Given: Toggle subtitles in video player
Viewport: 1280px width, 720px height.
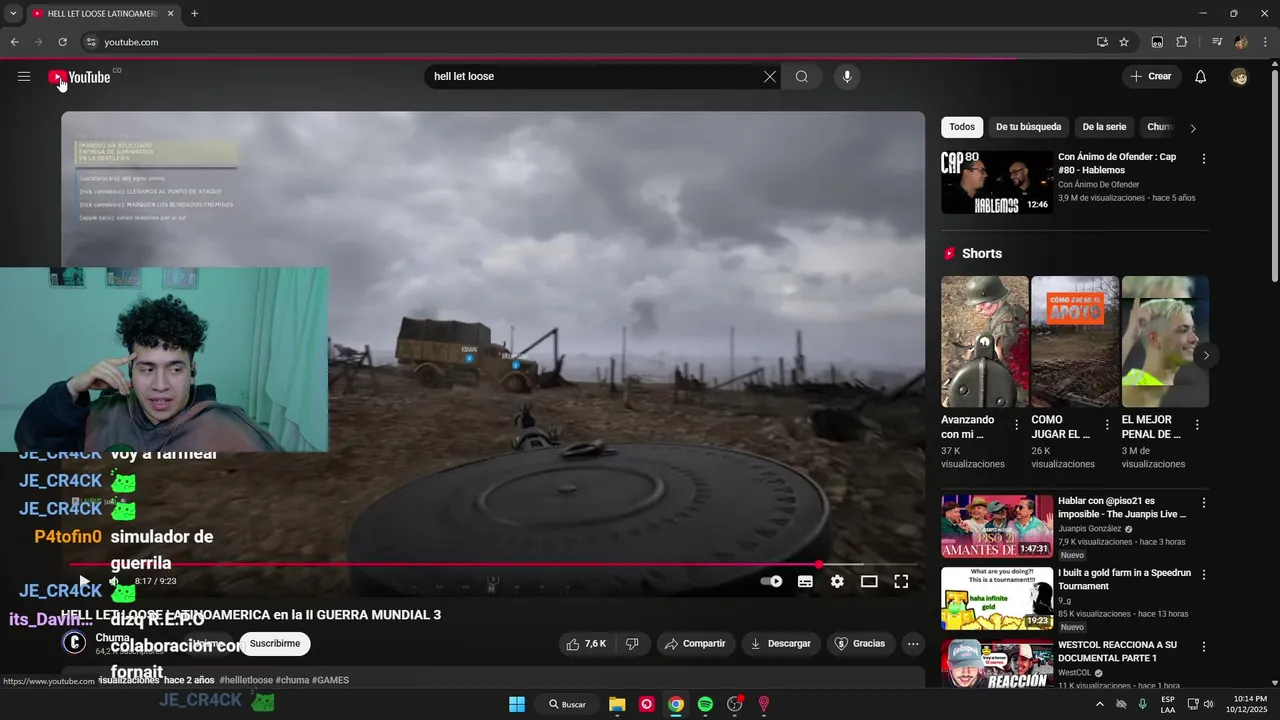Looking at the screenshot, I should (x=805, y=581).
